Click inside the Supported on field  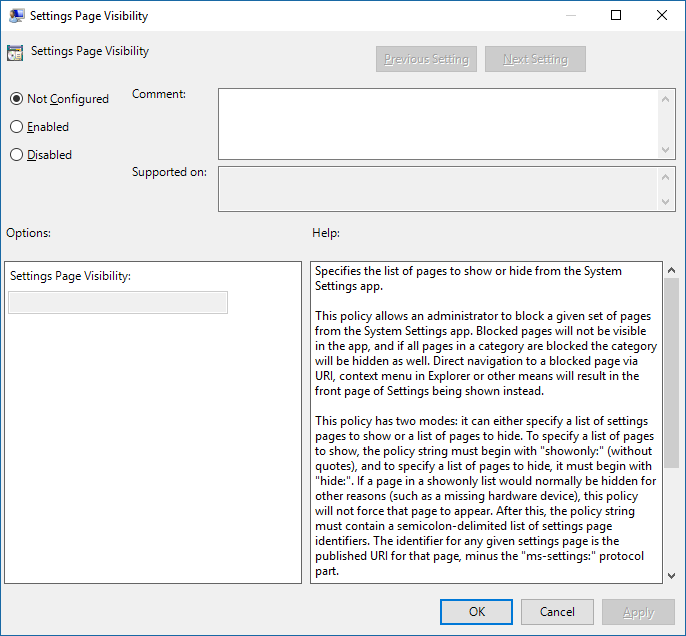point(438,190)
